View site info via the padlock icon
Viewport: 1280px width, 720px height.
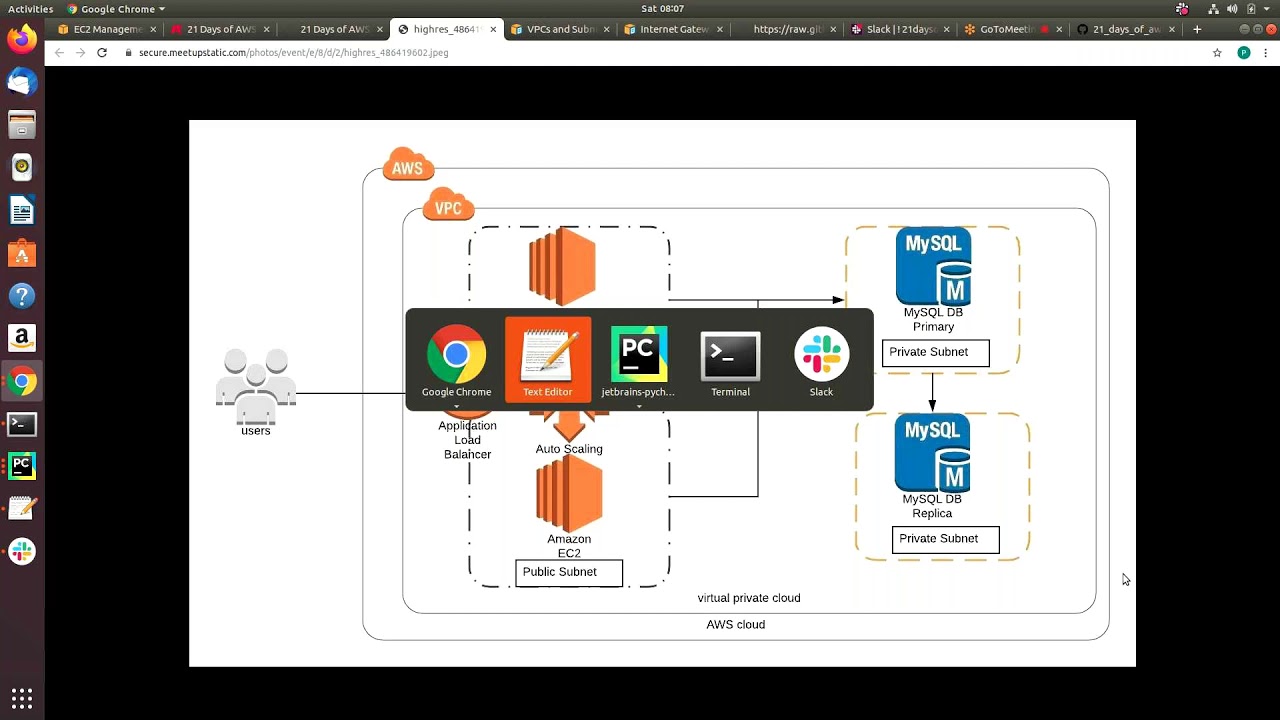tap(128, 52)
